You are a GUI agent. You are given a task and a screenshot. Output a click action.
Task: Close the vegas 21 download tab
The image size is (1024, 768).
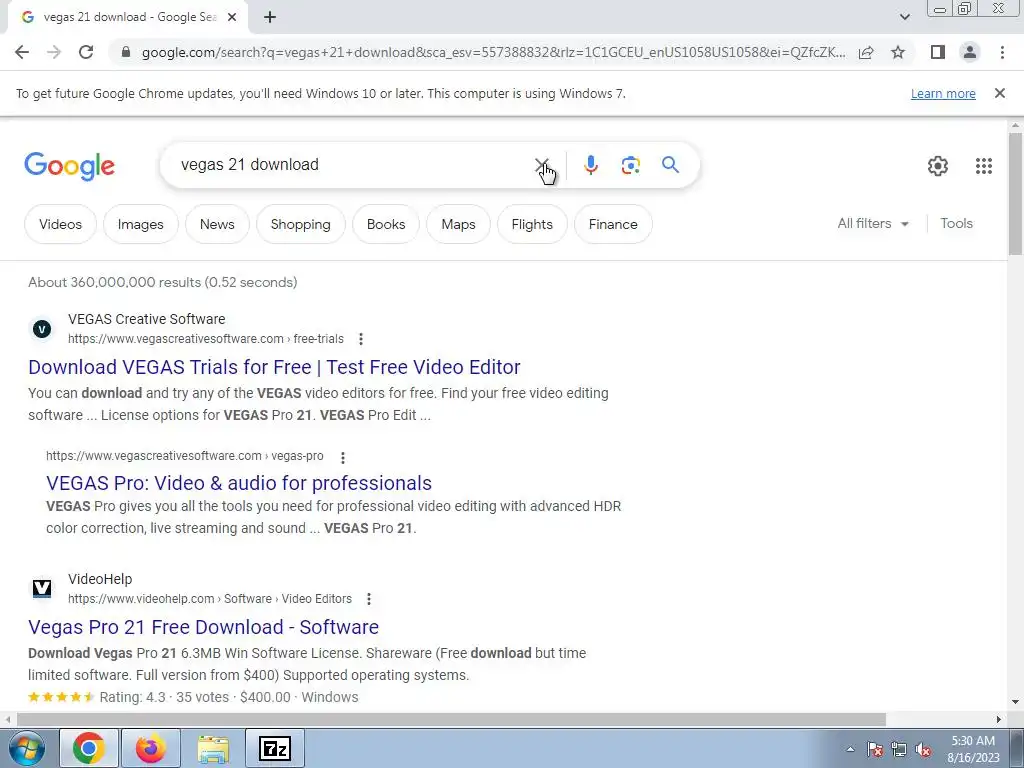[x=232, y=17]
